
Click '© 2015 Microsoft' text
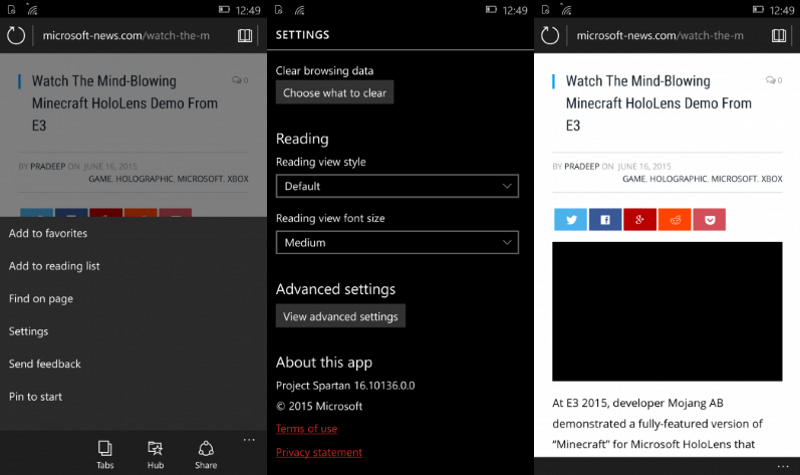click(x=319, y=406)
